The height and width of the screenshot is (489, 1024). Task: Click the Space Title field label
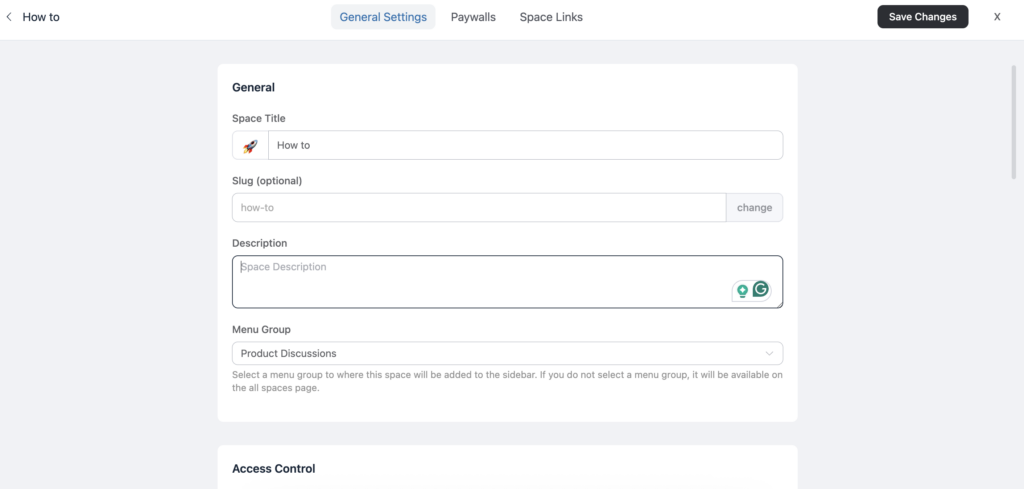(259, 119)
